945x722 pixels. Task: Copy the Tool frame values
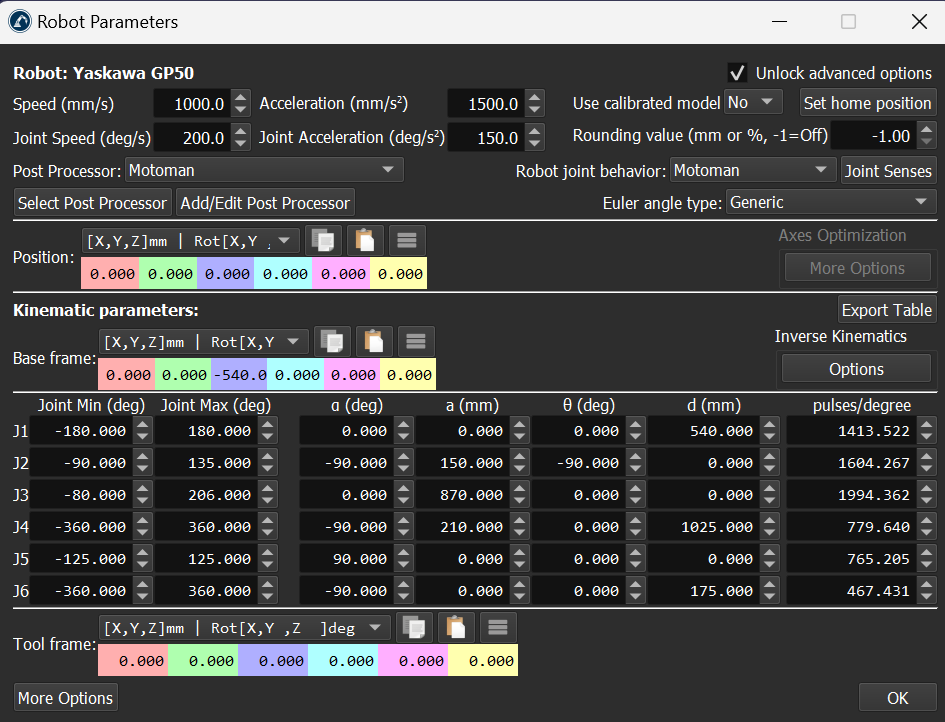point(414,627)
